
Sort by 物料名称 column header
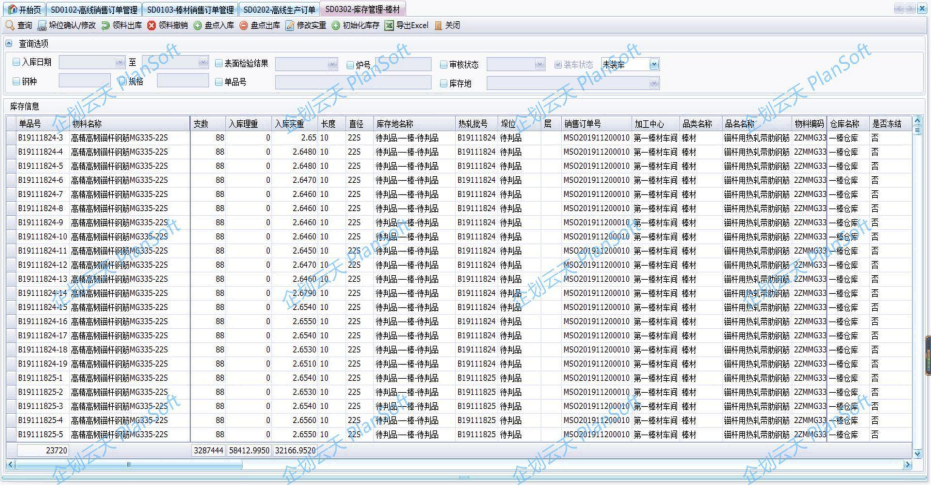129,123
